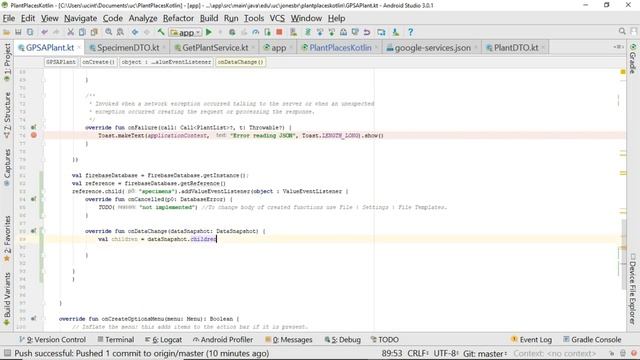Screen dimensions: 640x360
Task: Click the Attach debugger to process icon
Action: coord(267,32)
